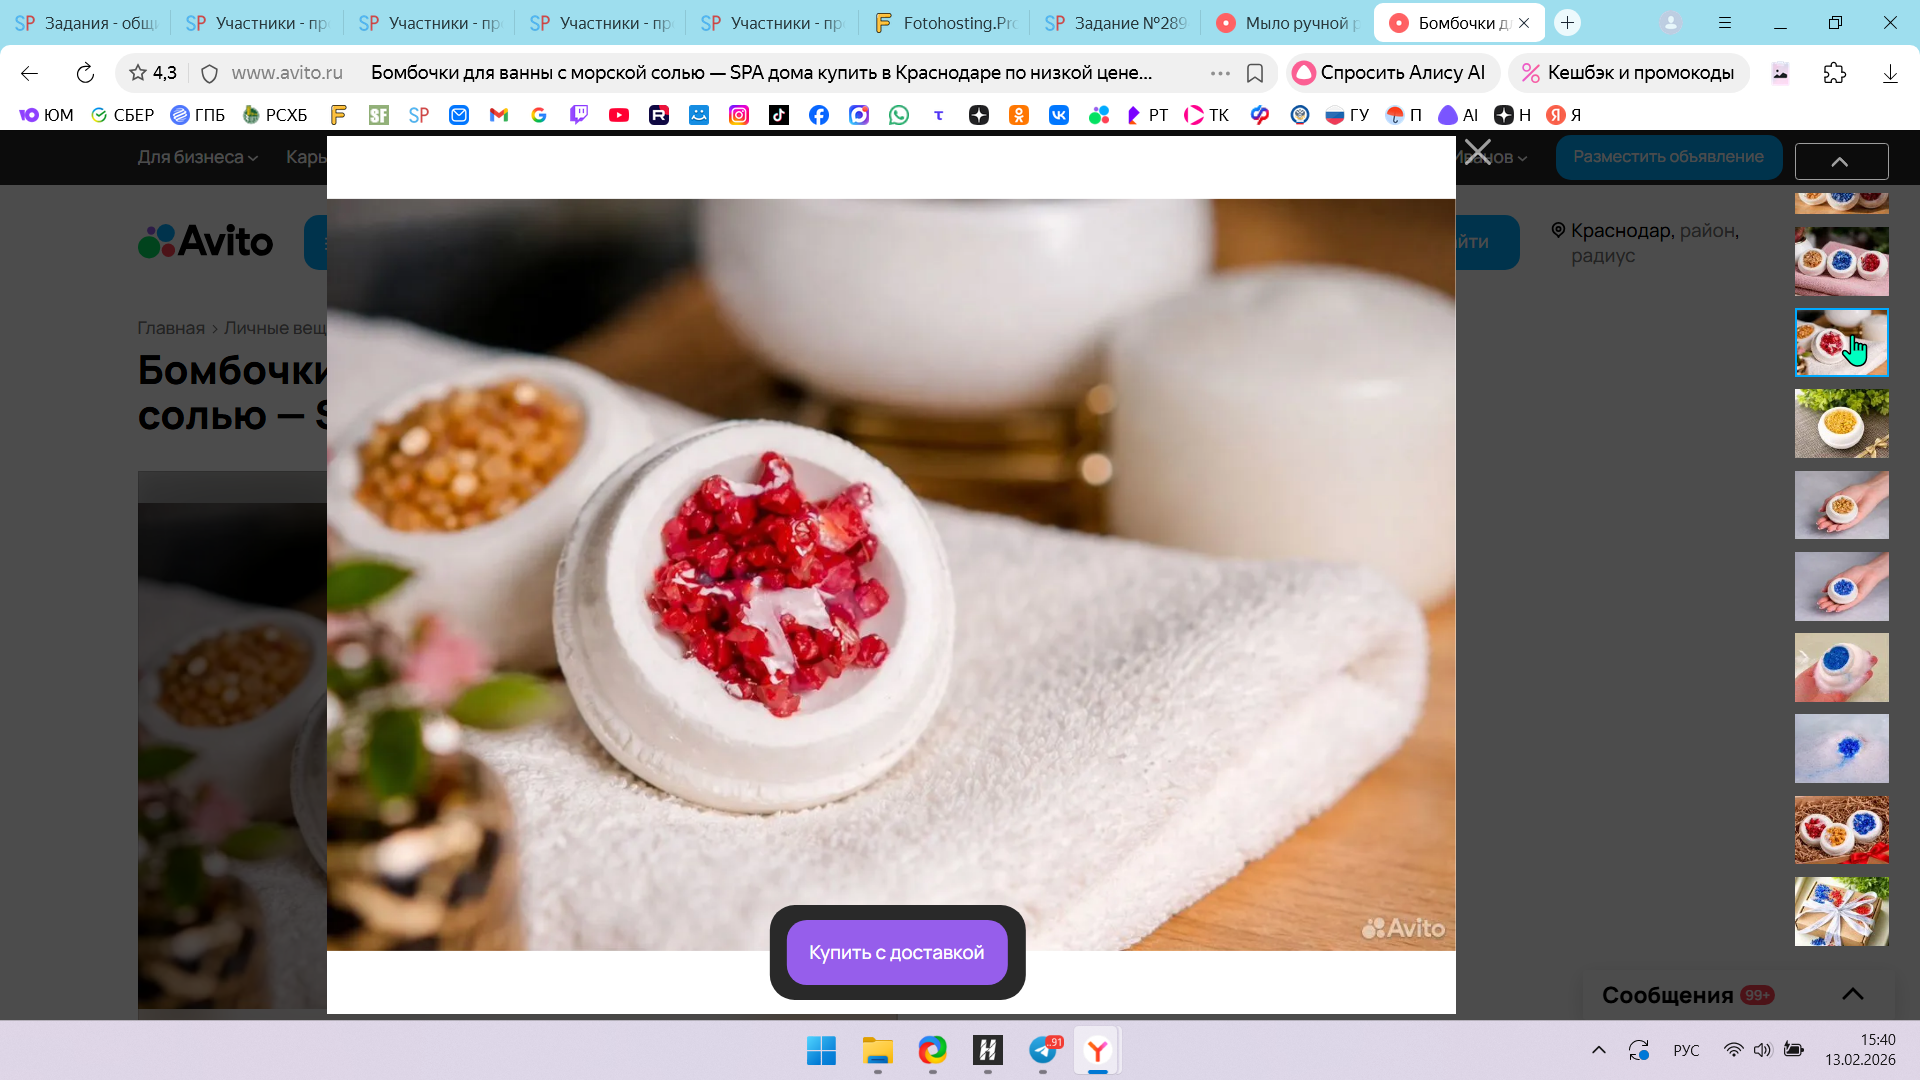1920x1080 pixels.
Task: Expand the hidden system tray icons
Action: click(x=1598, y=1050)
